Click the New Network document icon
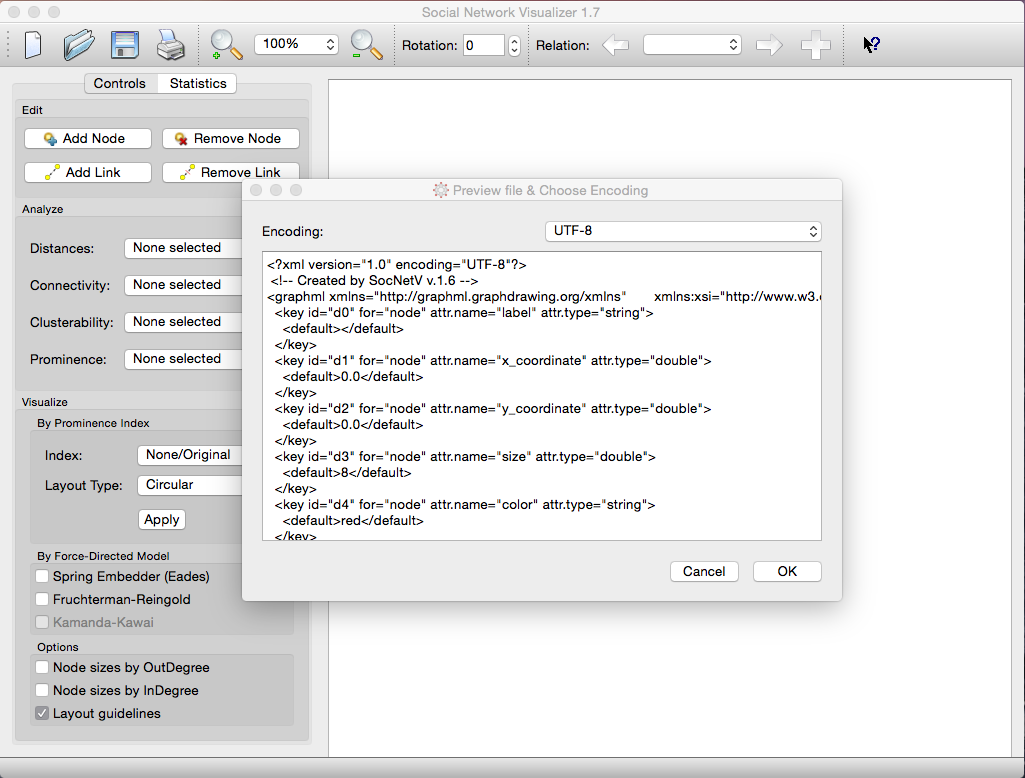Image resolution: width=1025 pixels, height=778 pixels. pos(33,45)
